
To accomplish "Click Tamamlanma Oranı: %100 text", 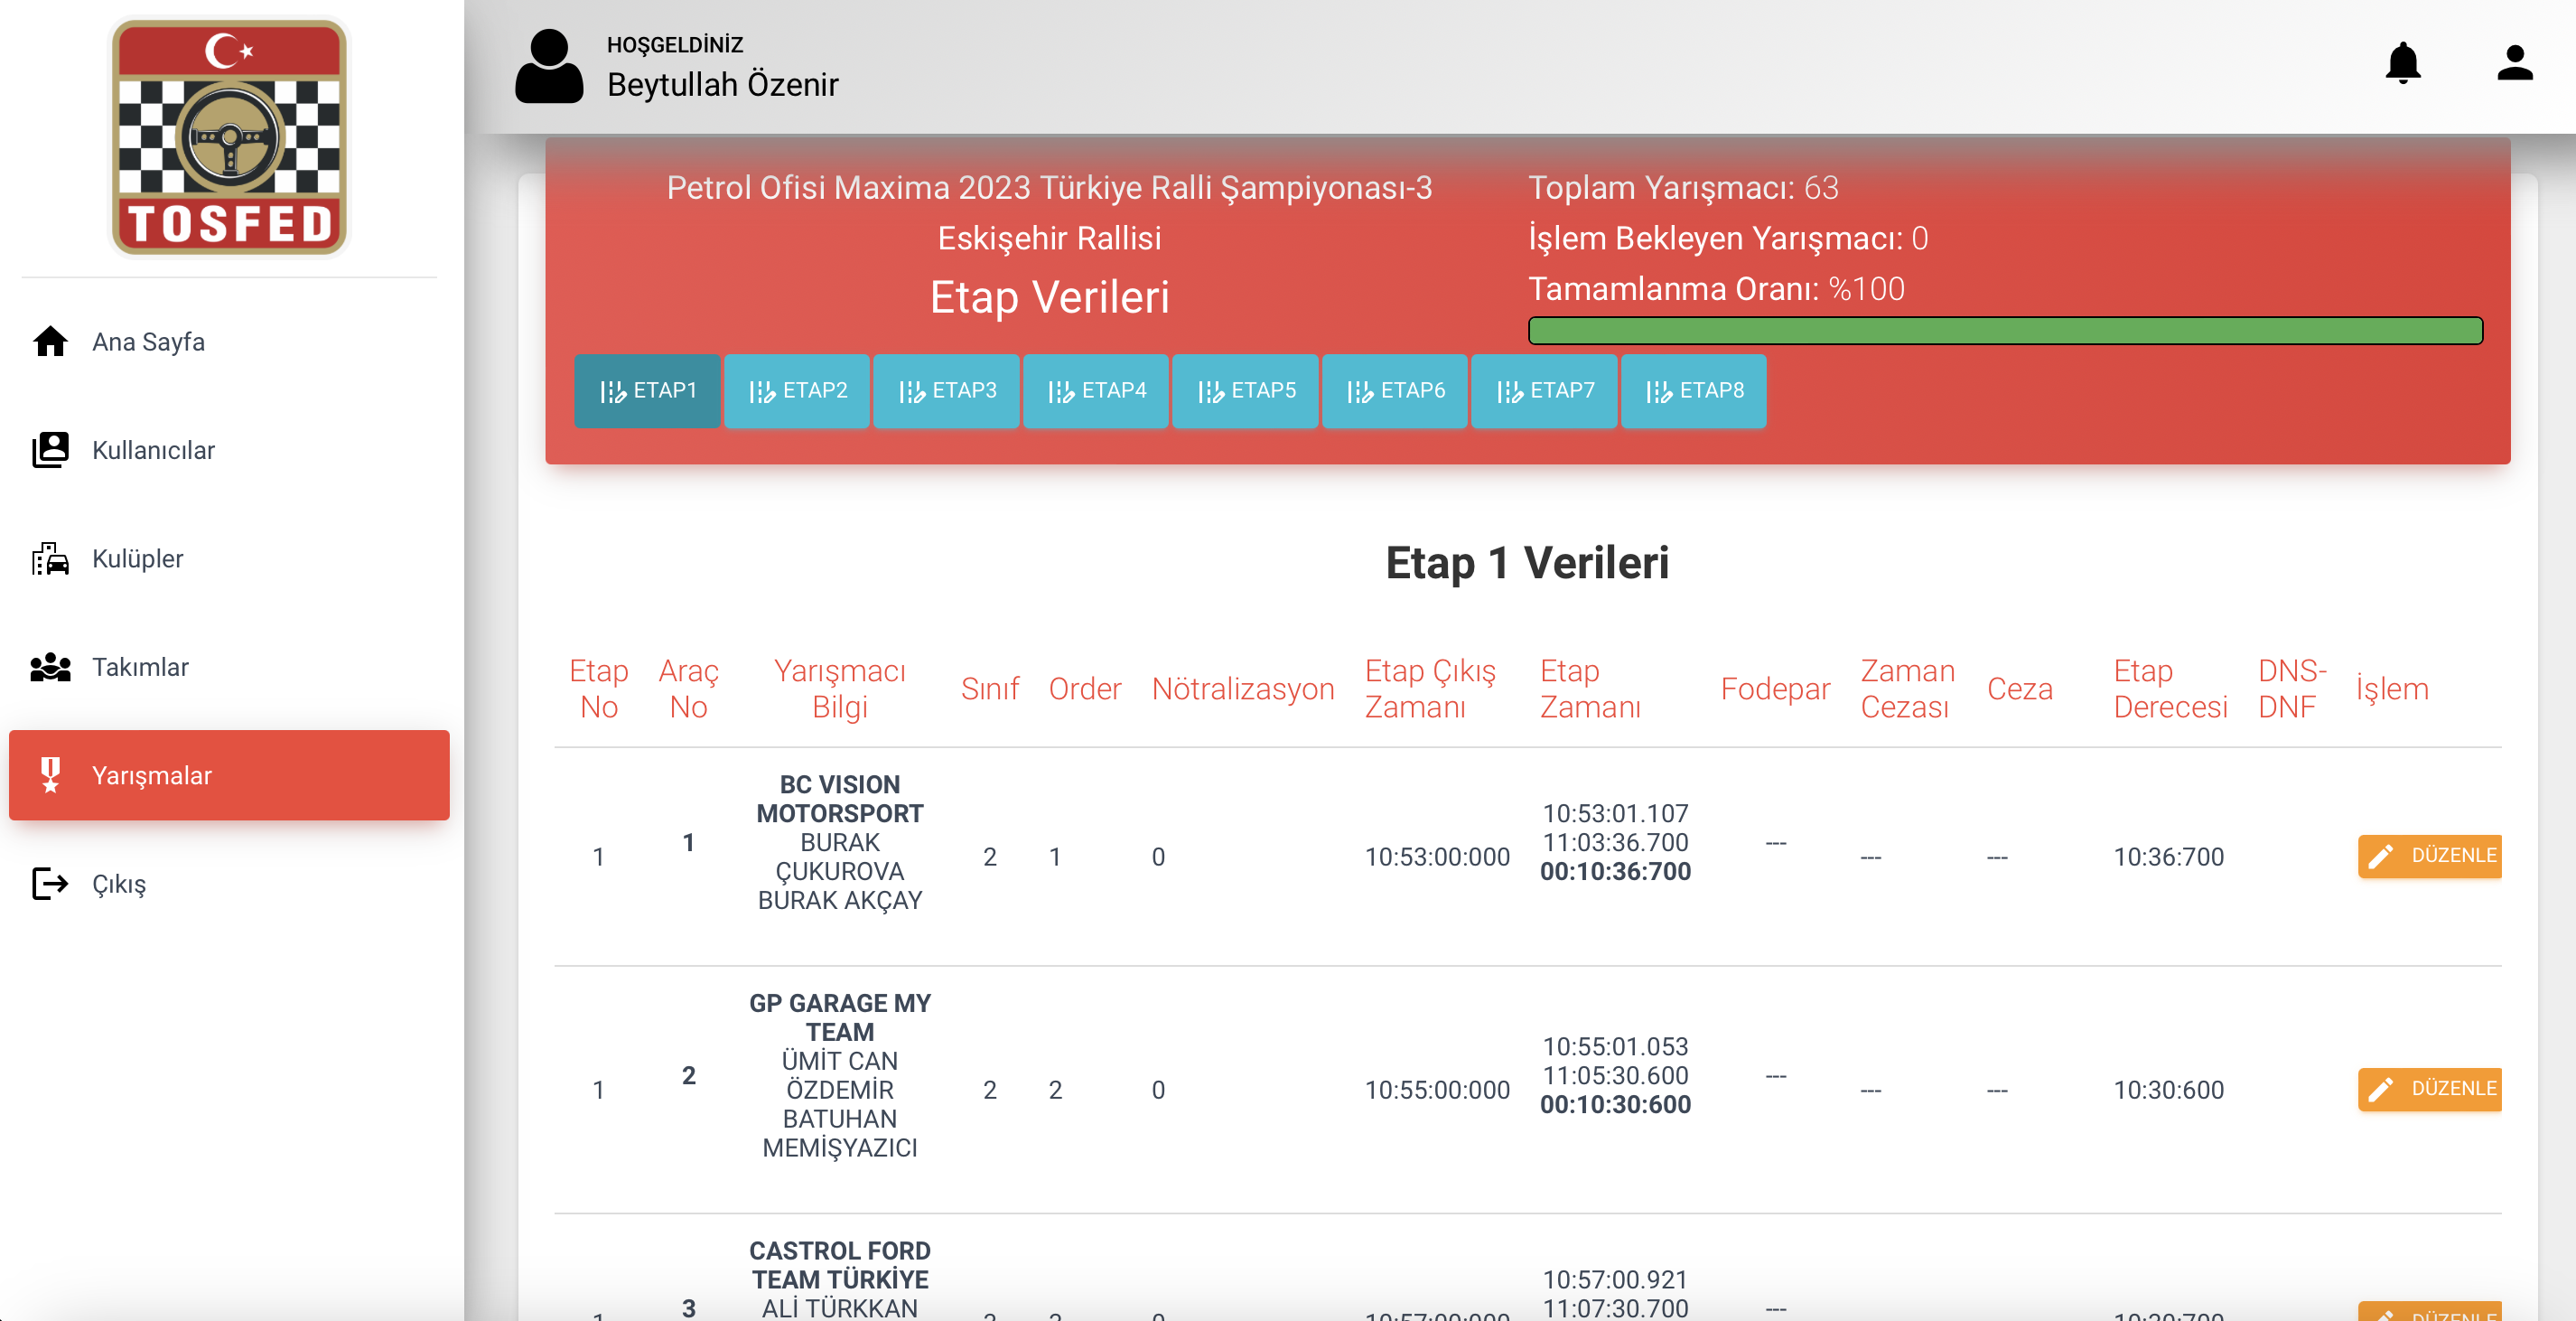I will [1716, 289].
